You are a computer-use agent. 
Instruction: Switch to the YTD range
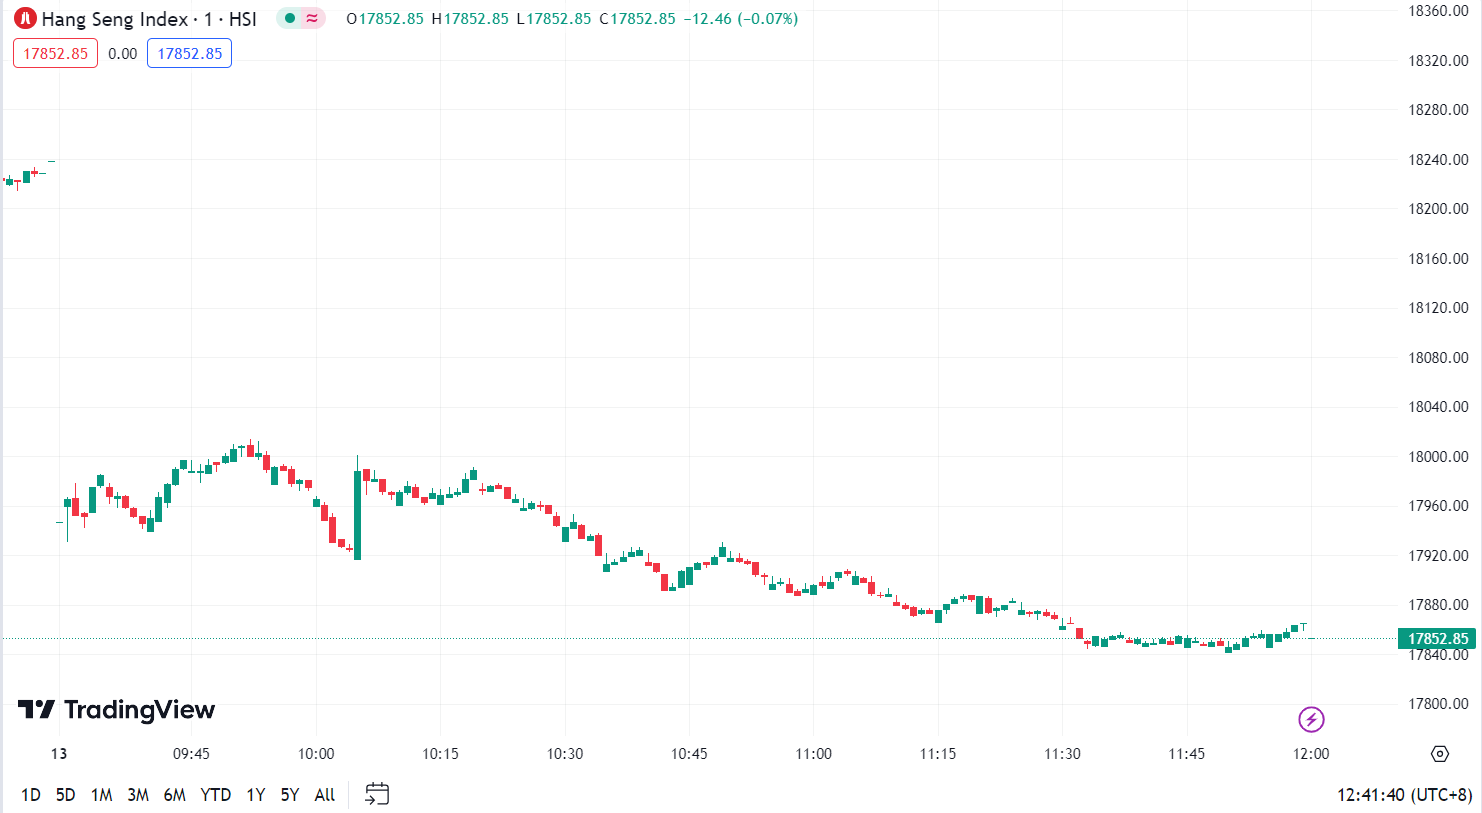(x=215, y=795)
